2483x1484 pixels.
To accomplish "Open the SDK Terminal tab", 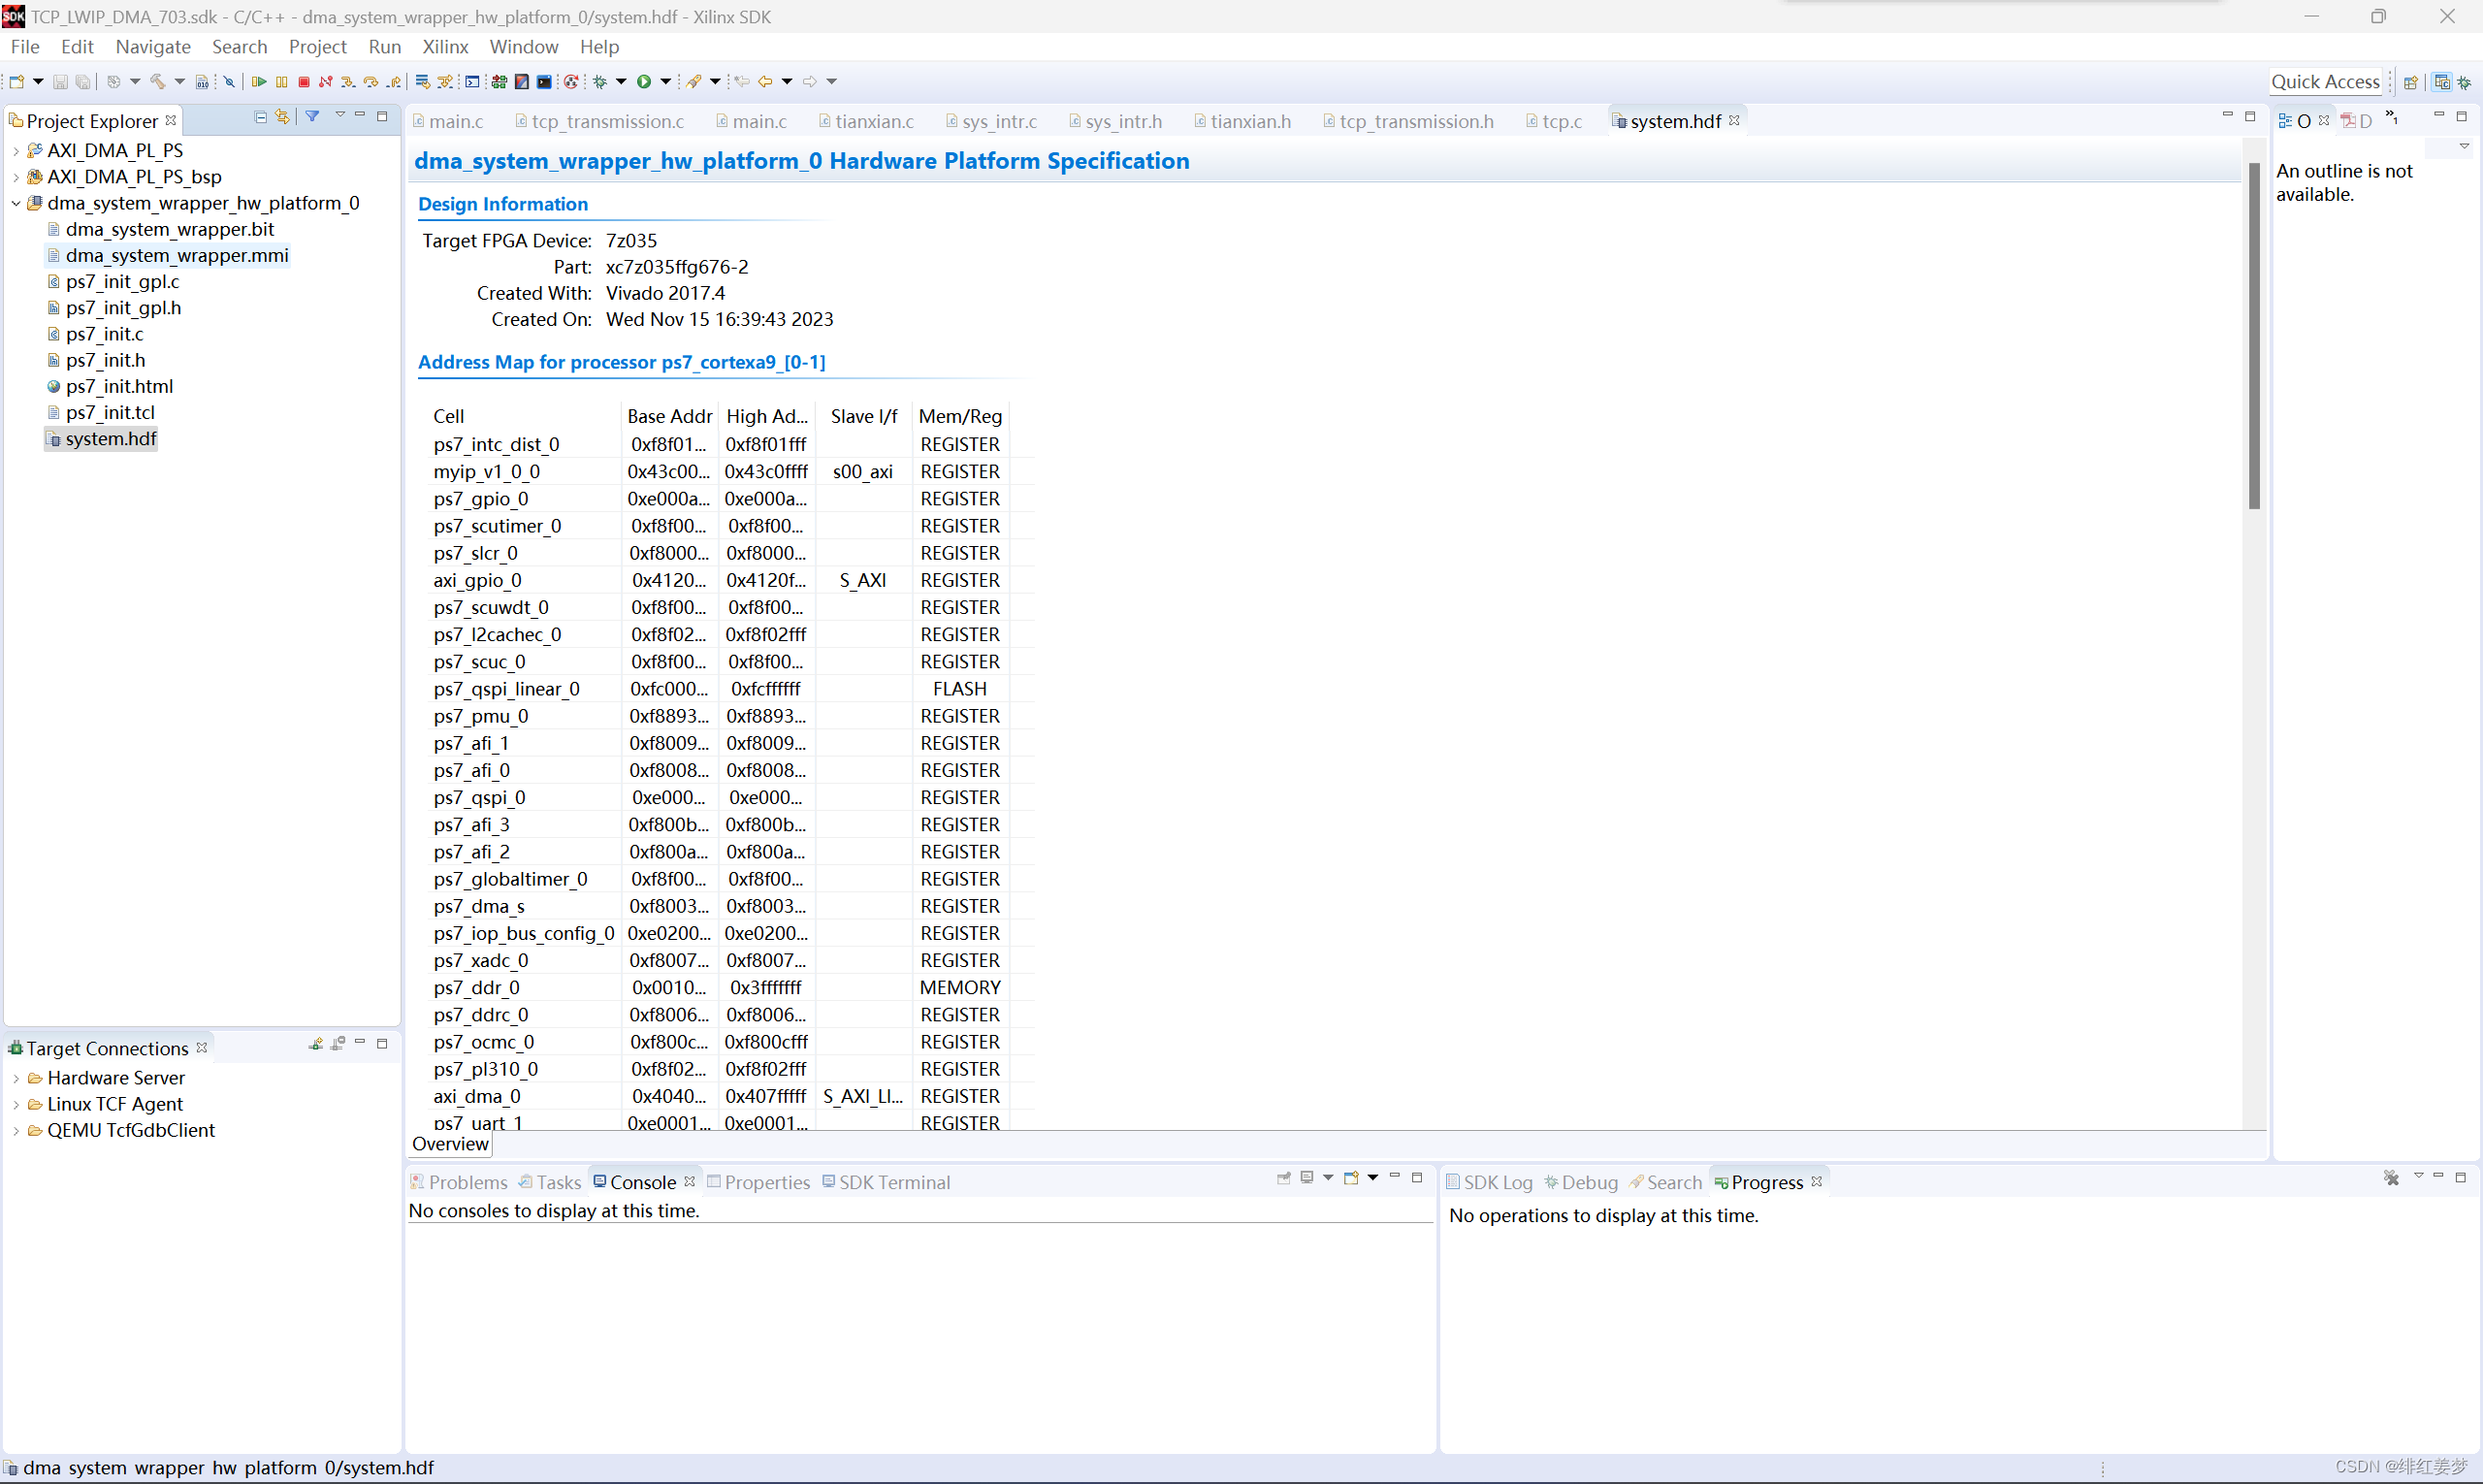I will coord(893,1182).
